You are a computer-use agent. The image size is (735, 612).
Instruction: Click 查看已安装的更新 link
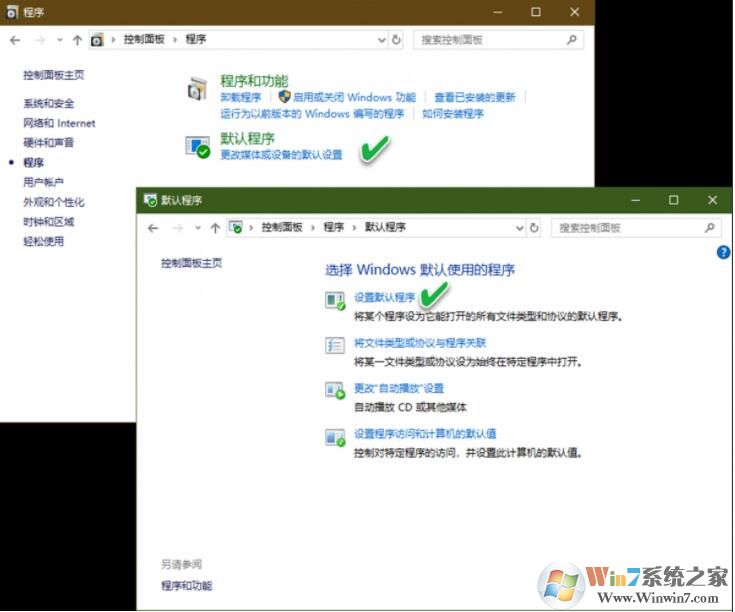[x=475, y=98]
